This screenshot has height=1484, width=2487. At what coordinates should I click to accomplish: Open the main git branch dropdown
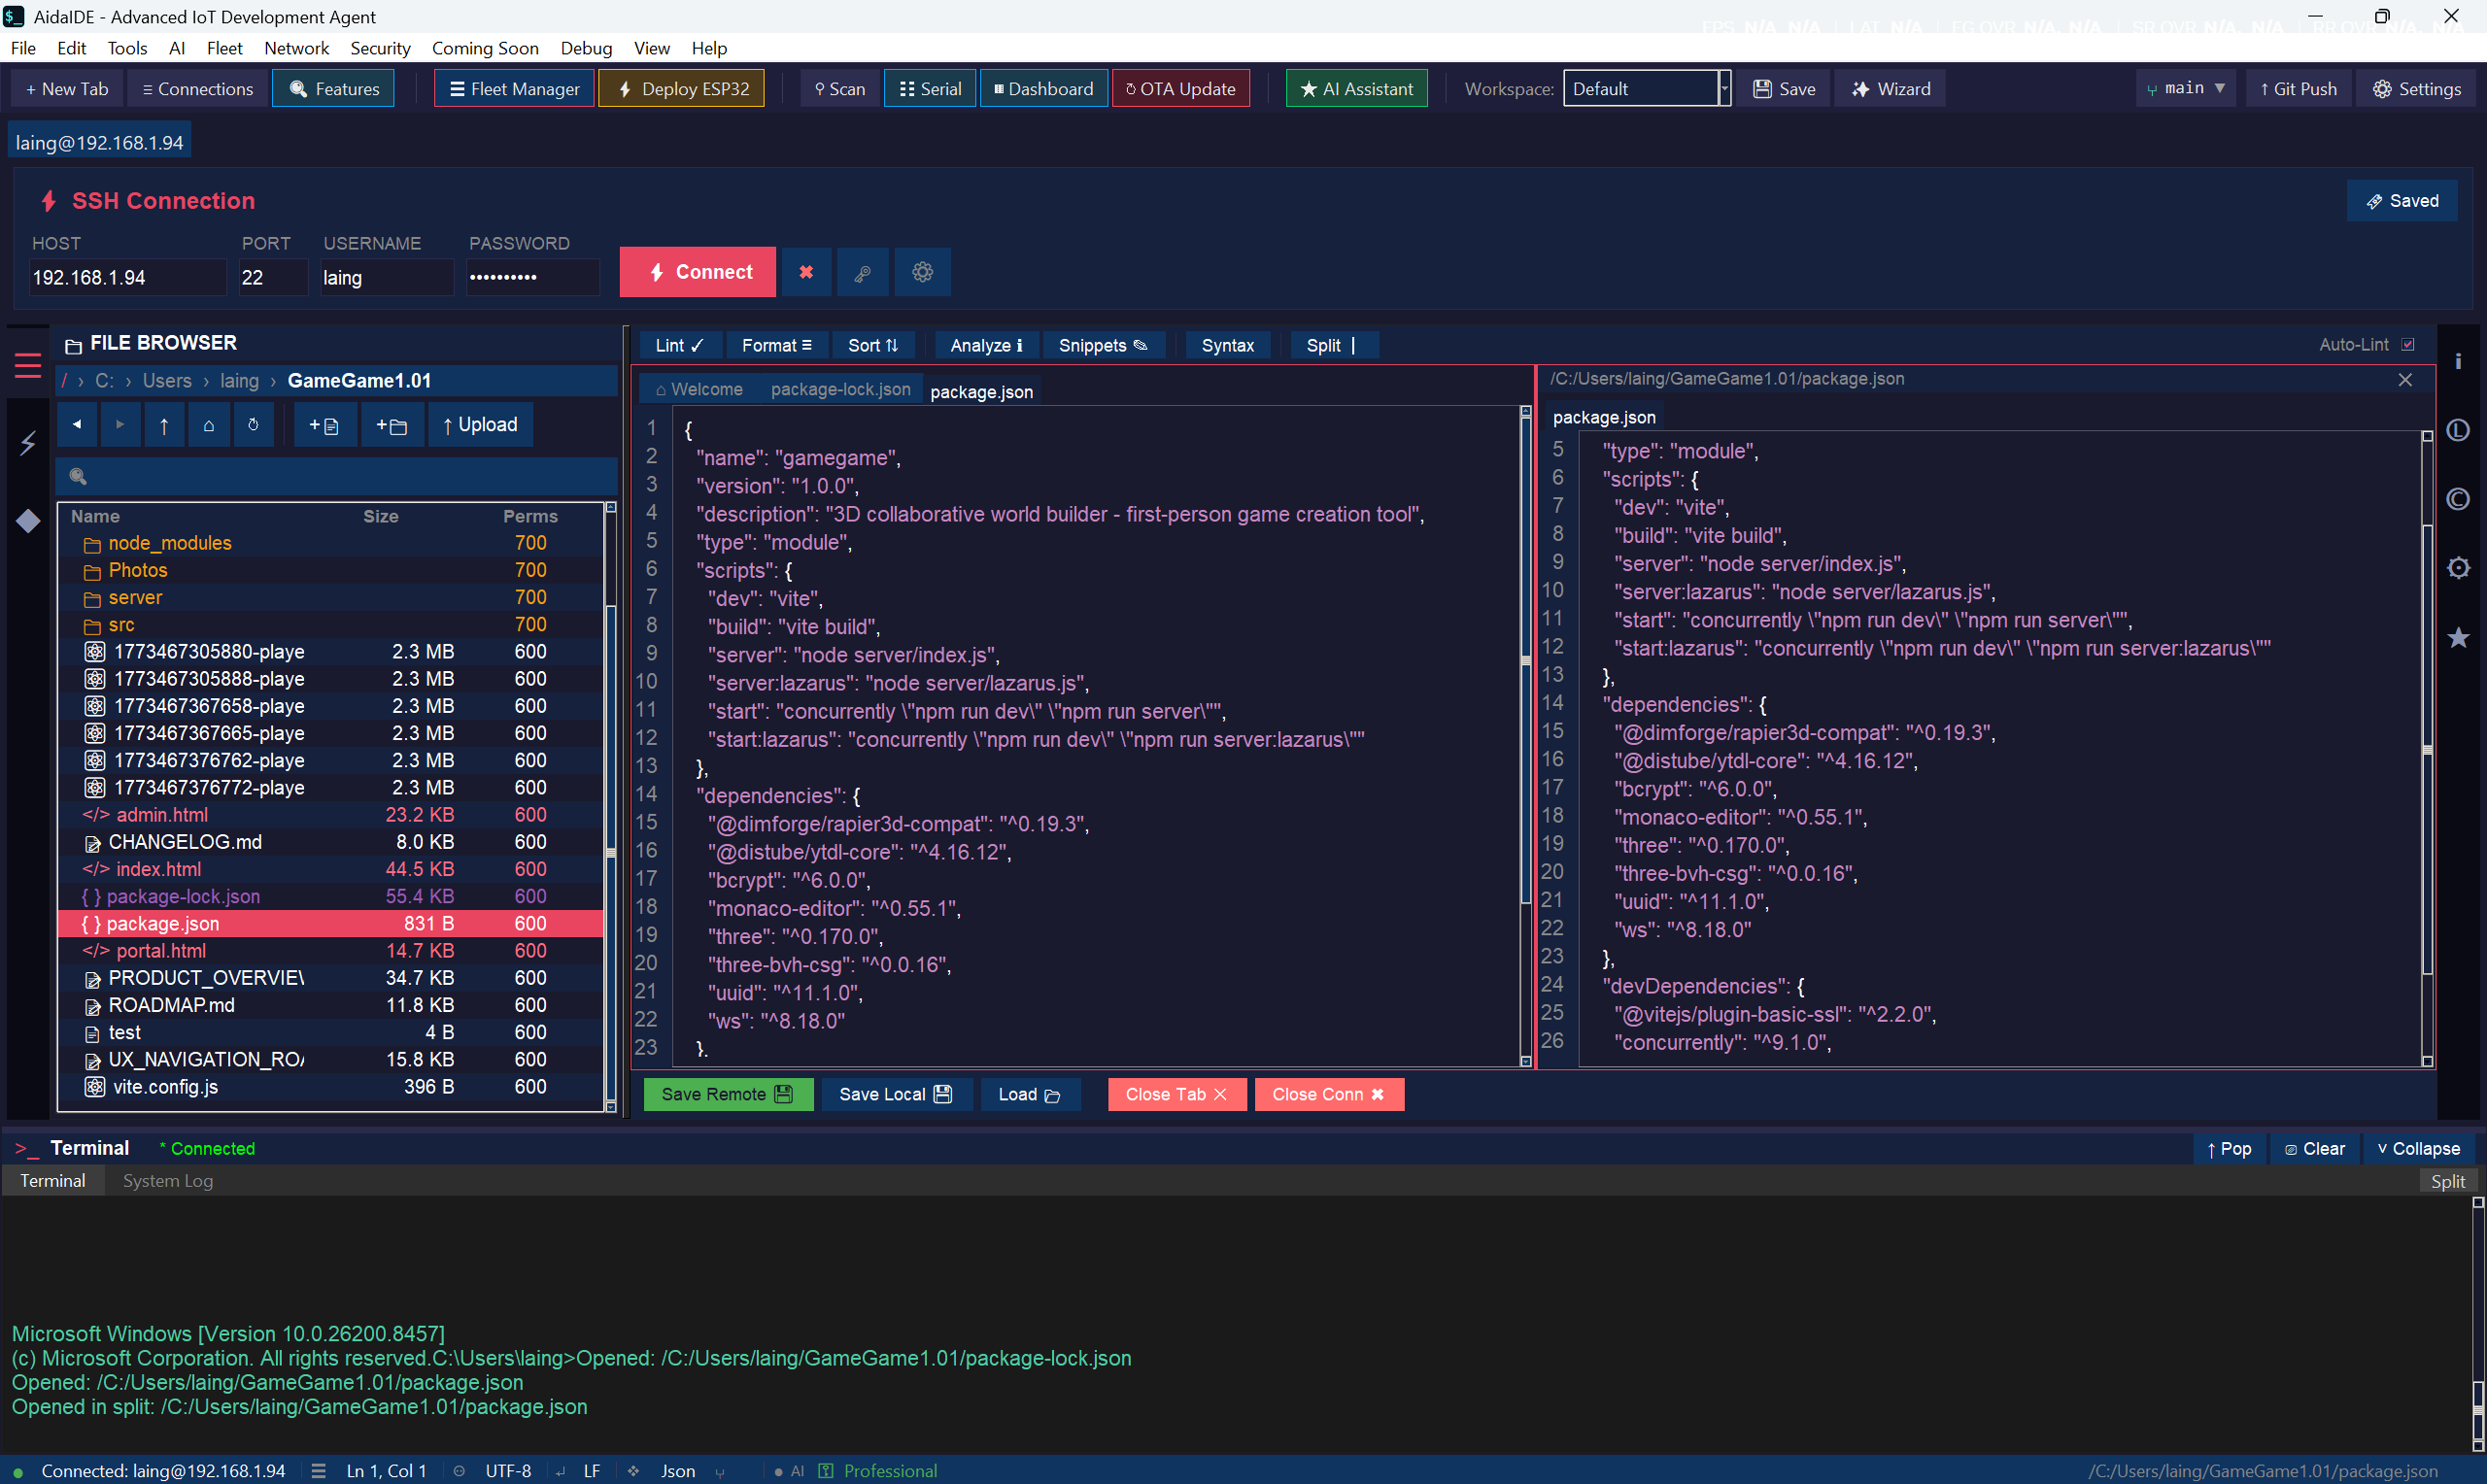coord(2185,88)
